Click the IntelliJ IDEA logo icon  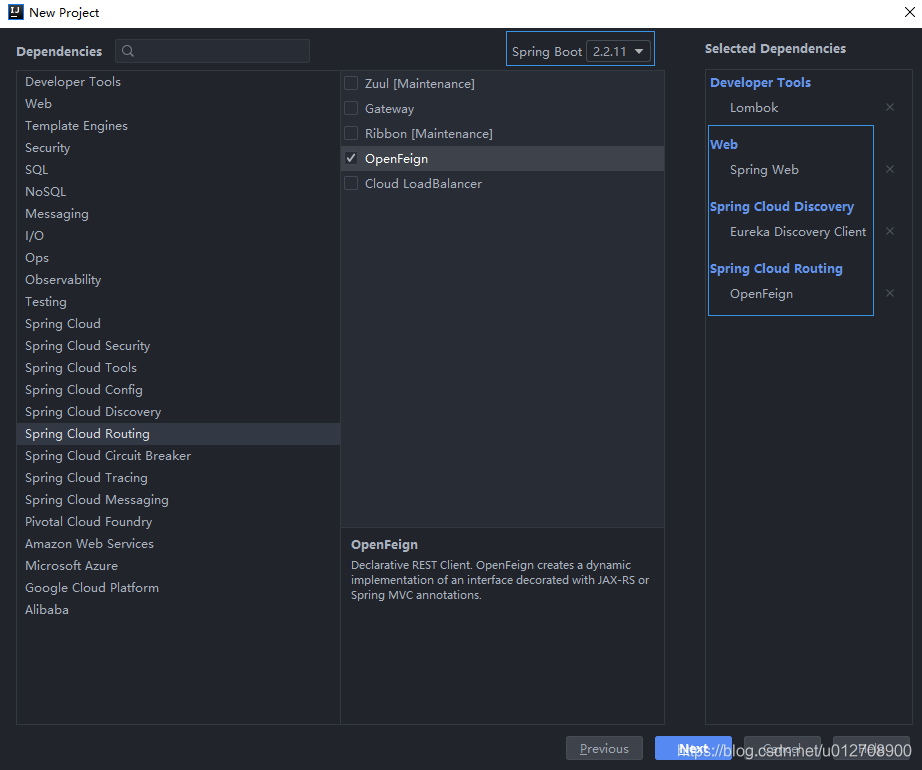pyautogui.click(x=16, y=12)
